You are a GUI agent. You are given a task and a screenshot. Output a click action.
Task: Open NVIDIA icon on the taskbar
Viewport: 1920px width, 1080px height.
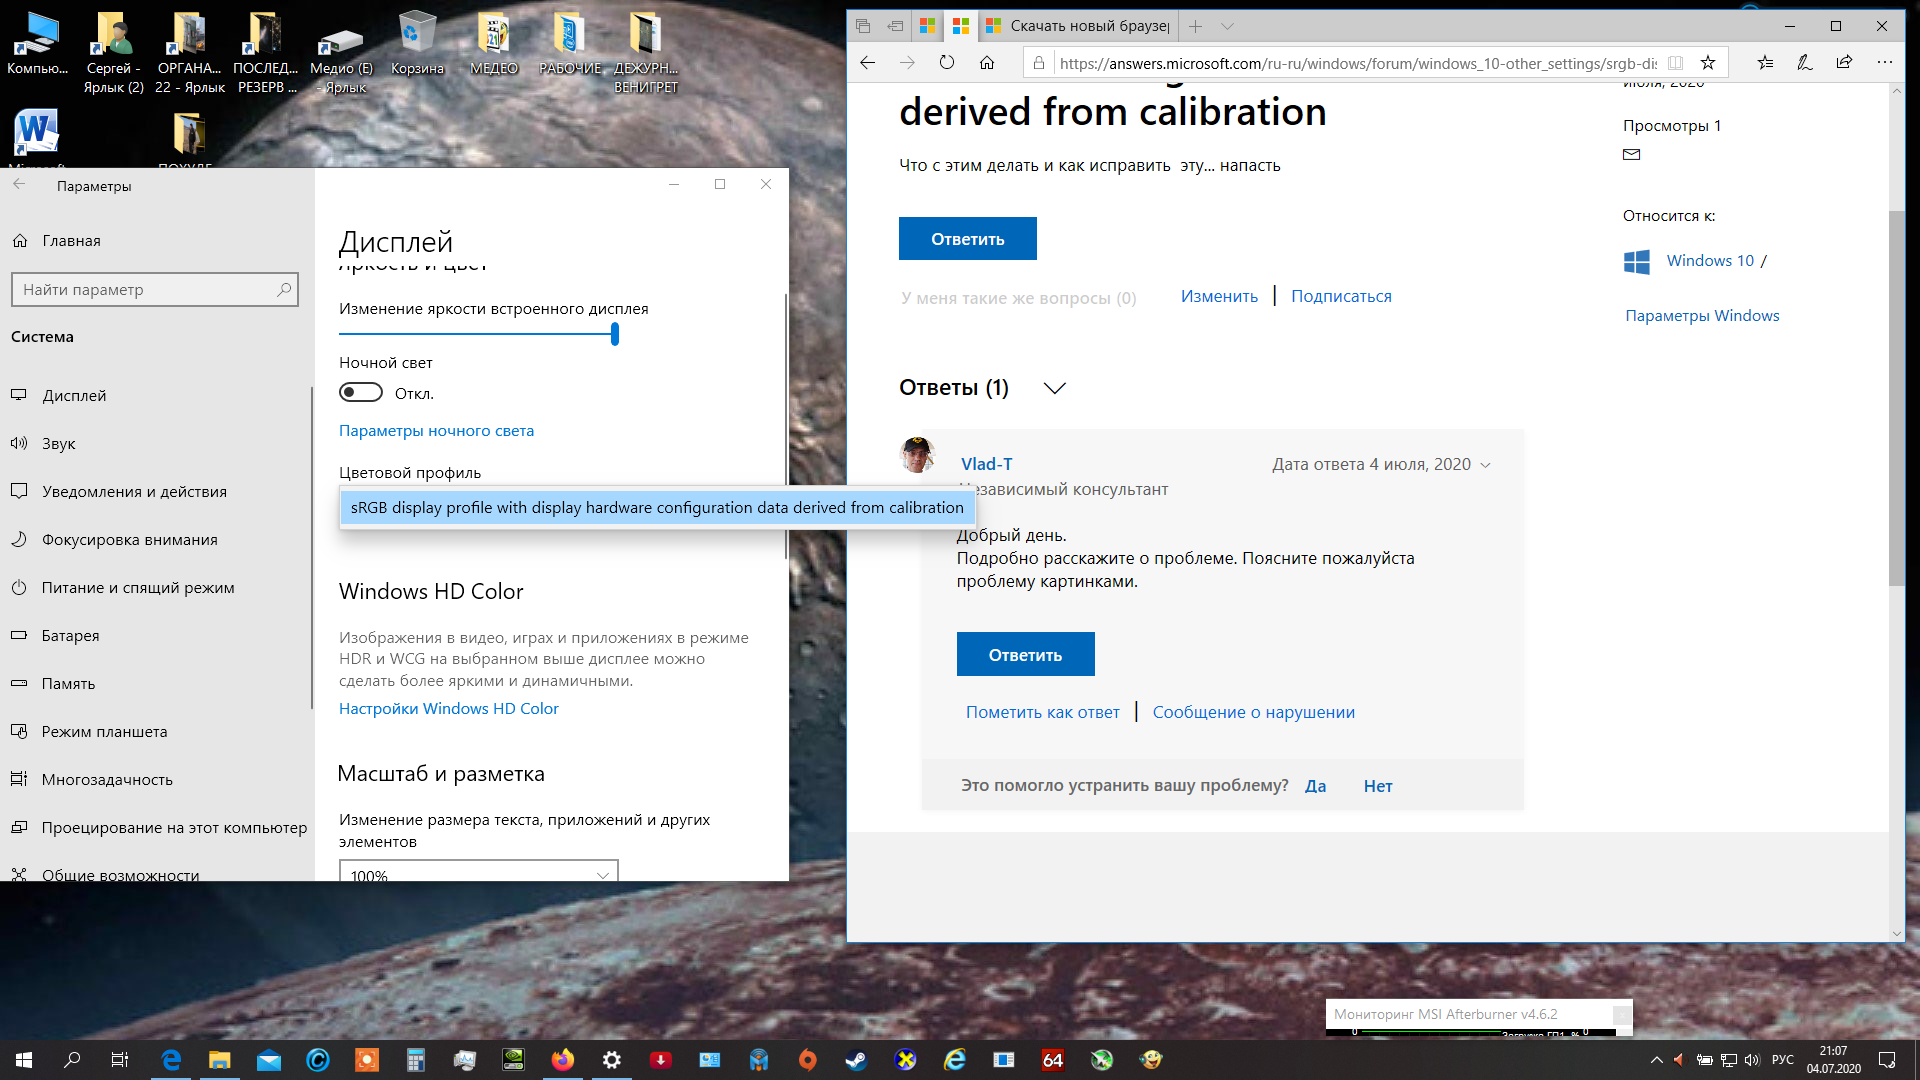513,1060
